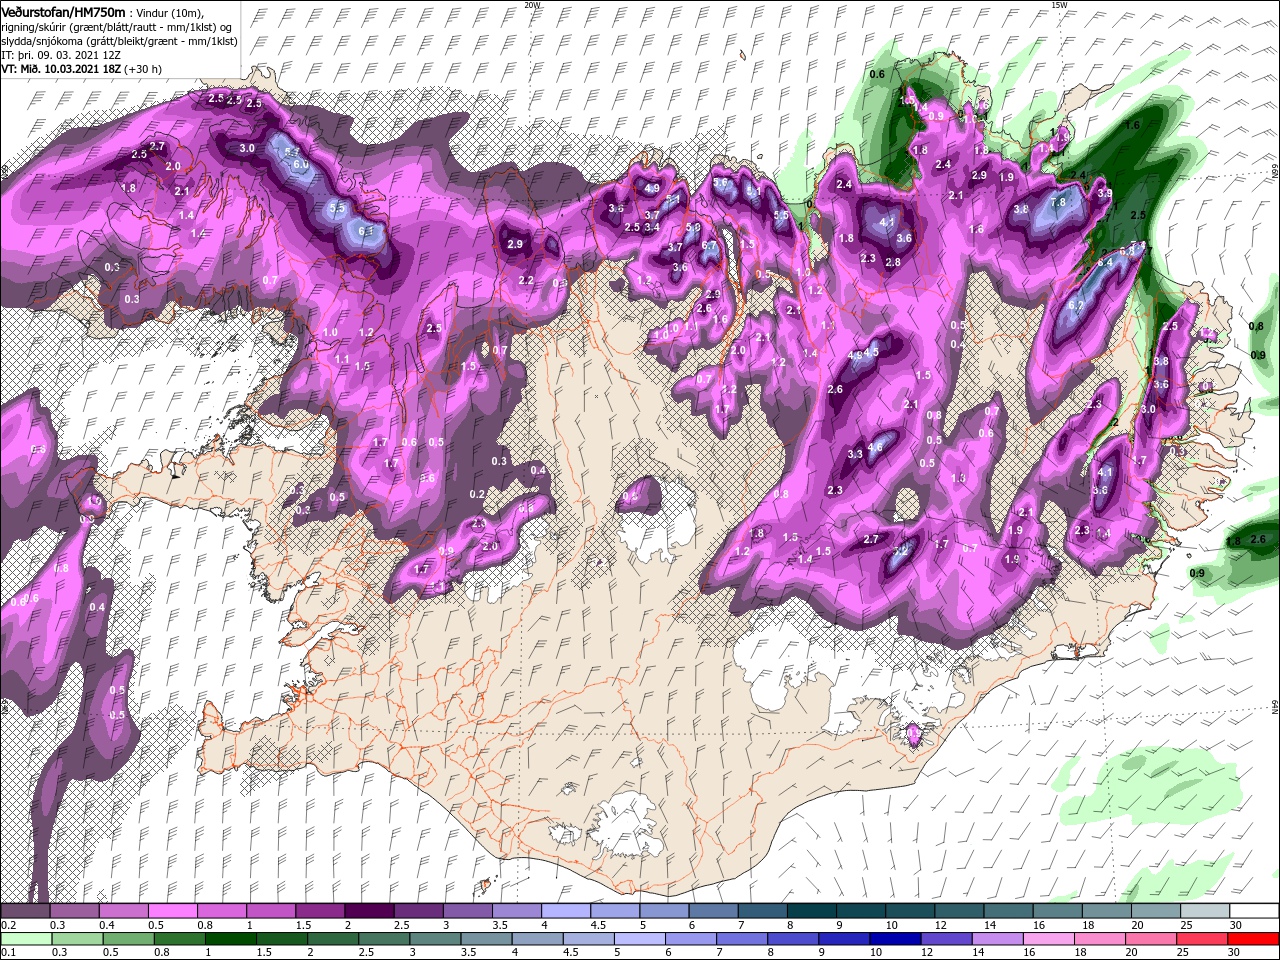Click the 3.3 snowfall value on the map

(x=855, y=454)
